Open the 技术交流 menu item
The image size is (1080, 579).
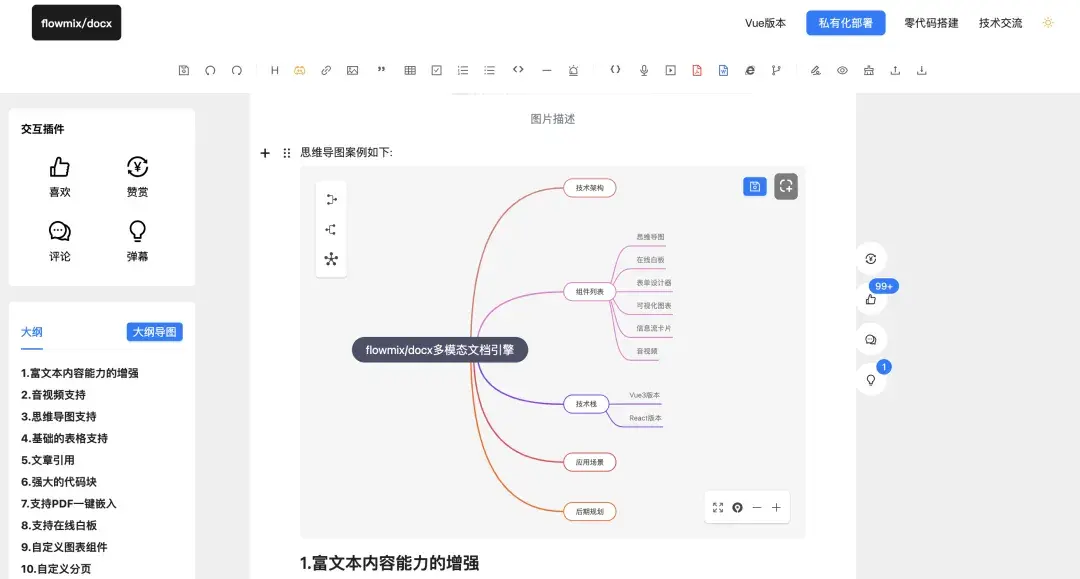point(1001,23)
